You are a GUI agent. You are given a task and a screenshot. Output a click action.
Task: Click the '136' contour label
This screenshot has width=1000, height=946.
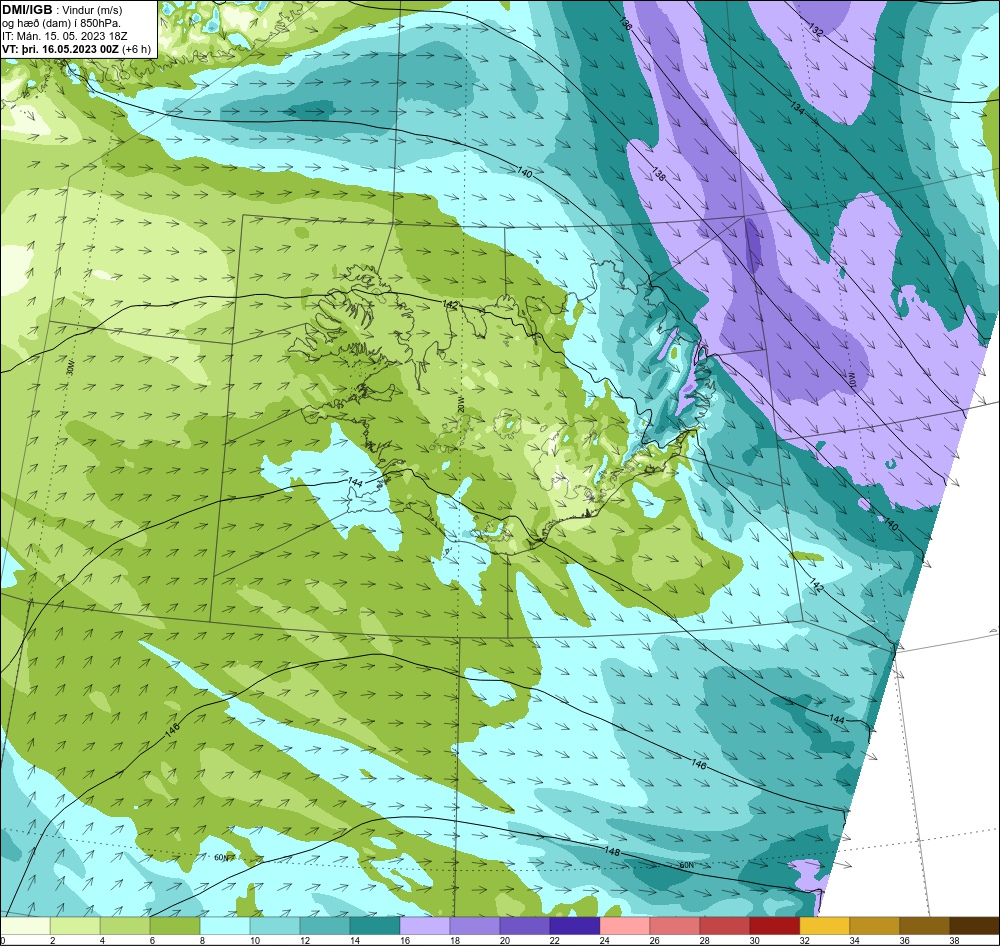(x=624, y=24)
